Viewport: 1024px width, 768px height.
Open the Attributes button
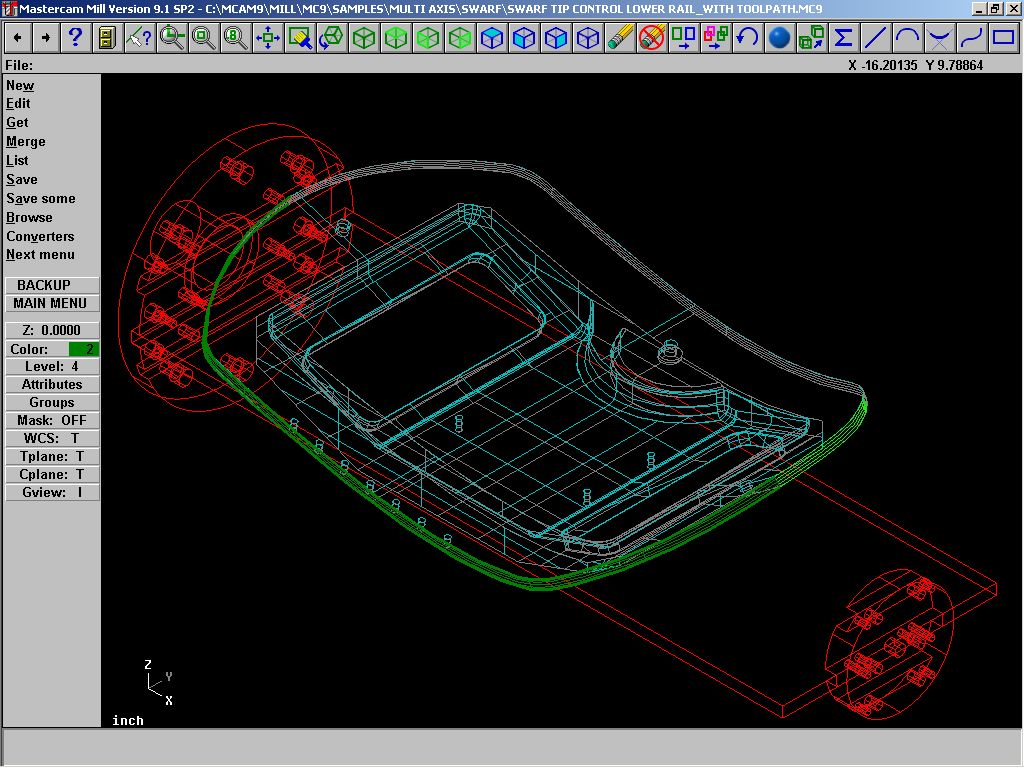(52, 385)
